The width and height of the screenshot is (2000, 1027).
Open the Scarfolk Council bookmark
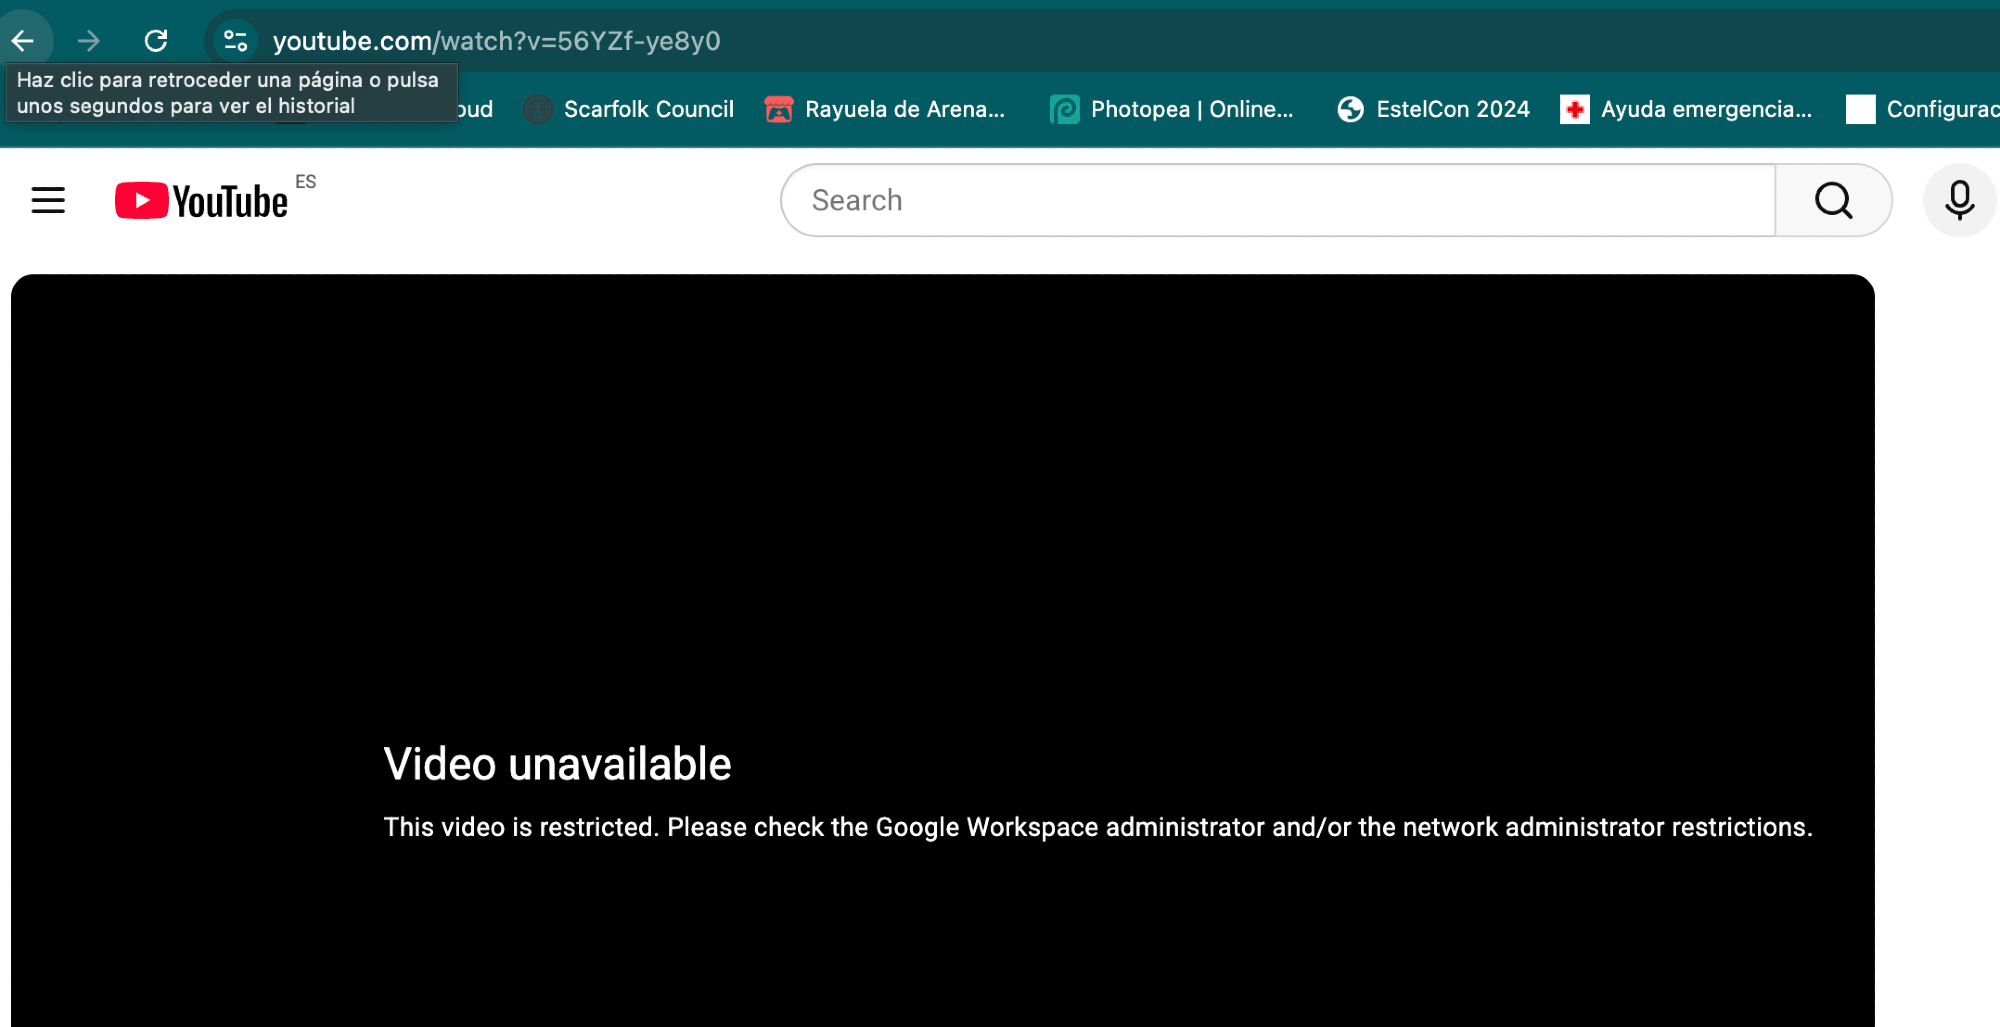click(630, 109)
